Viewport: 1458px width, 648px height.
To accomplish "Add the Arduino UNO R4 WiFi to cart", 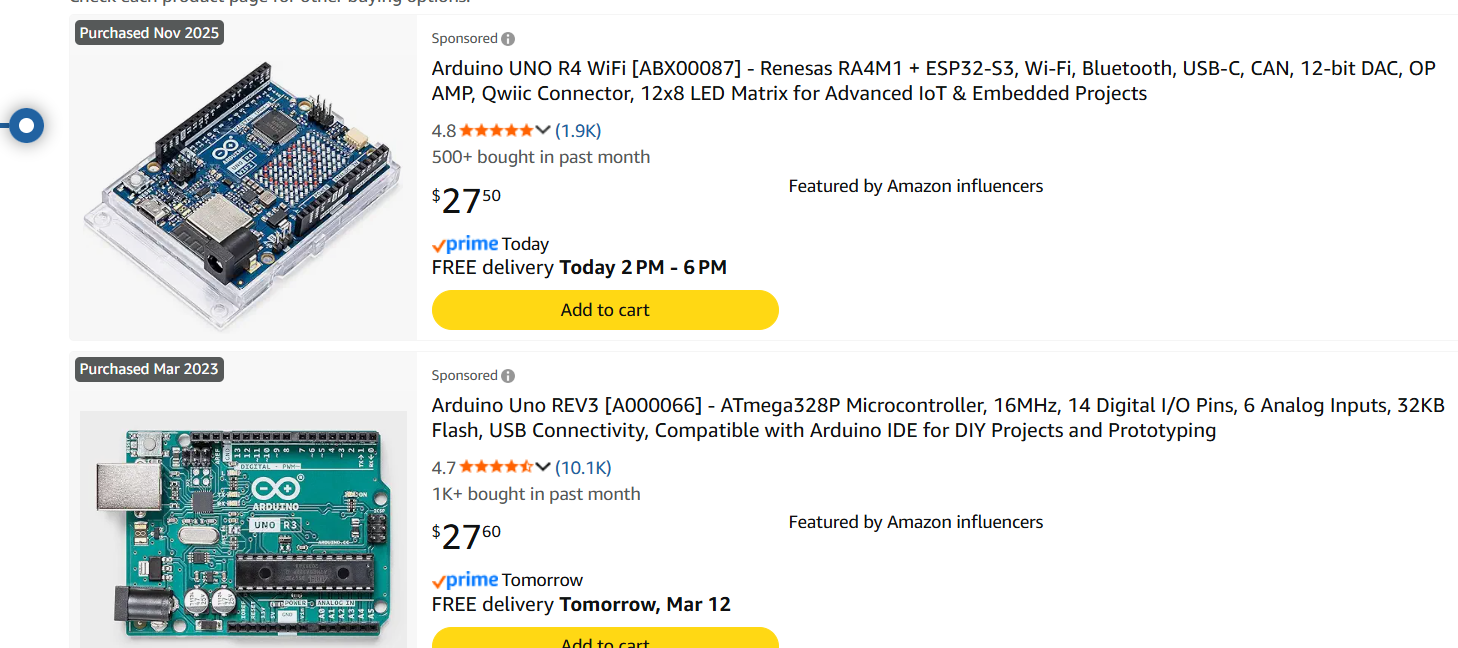I will (605, 310).
